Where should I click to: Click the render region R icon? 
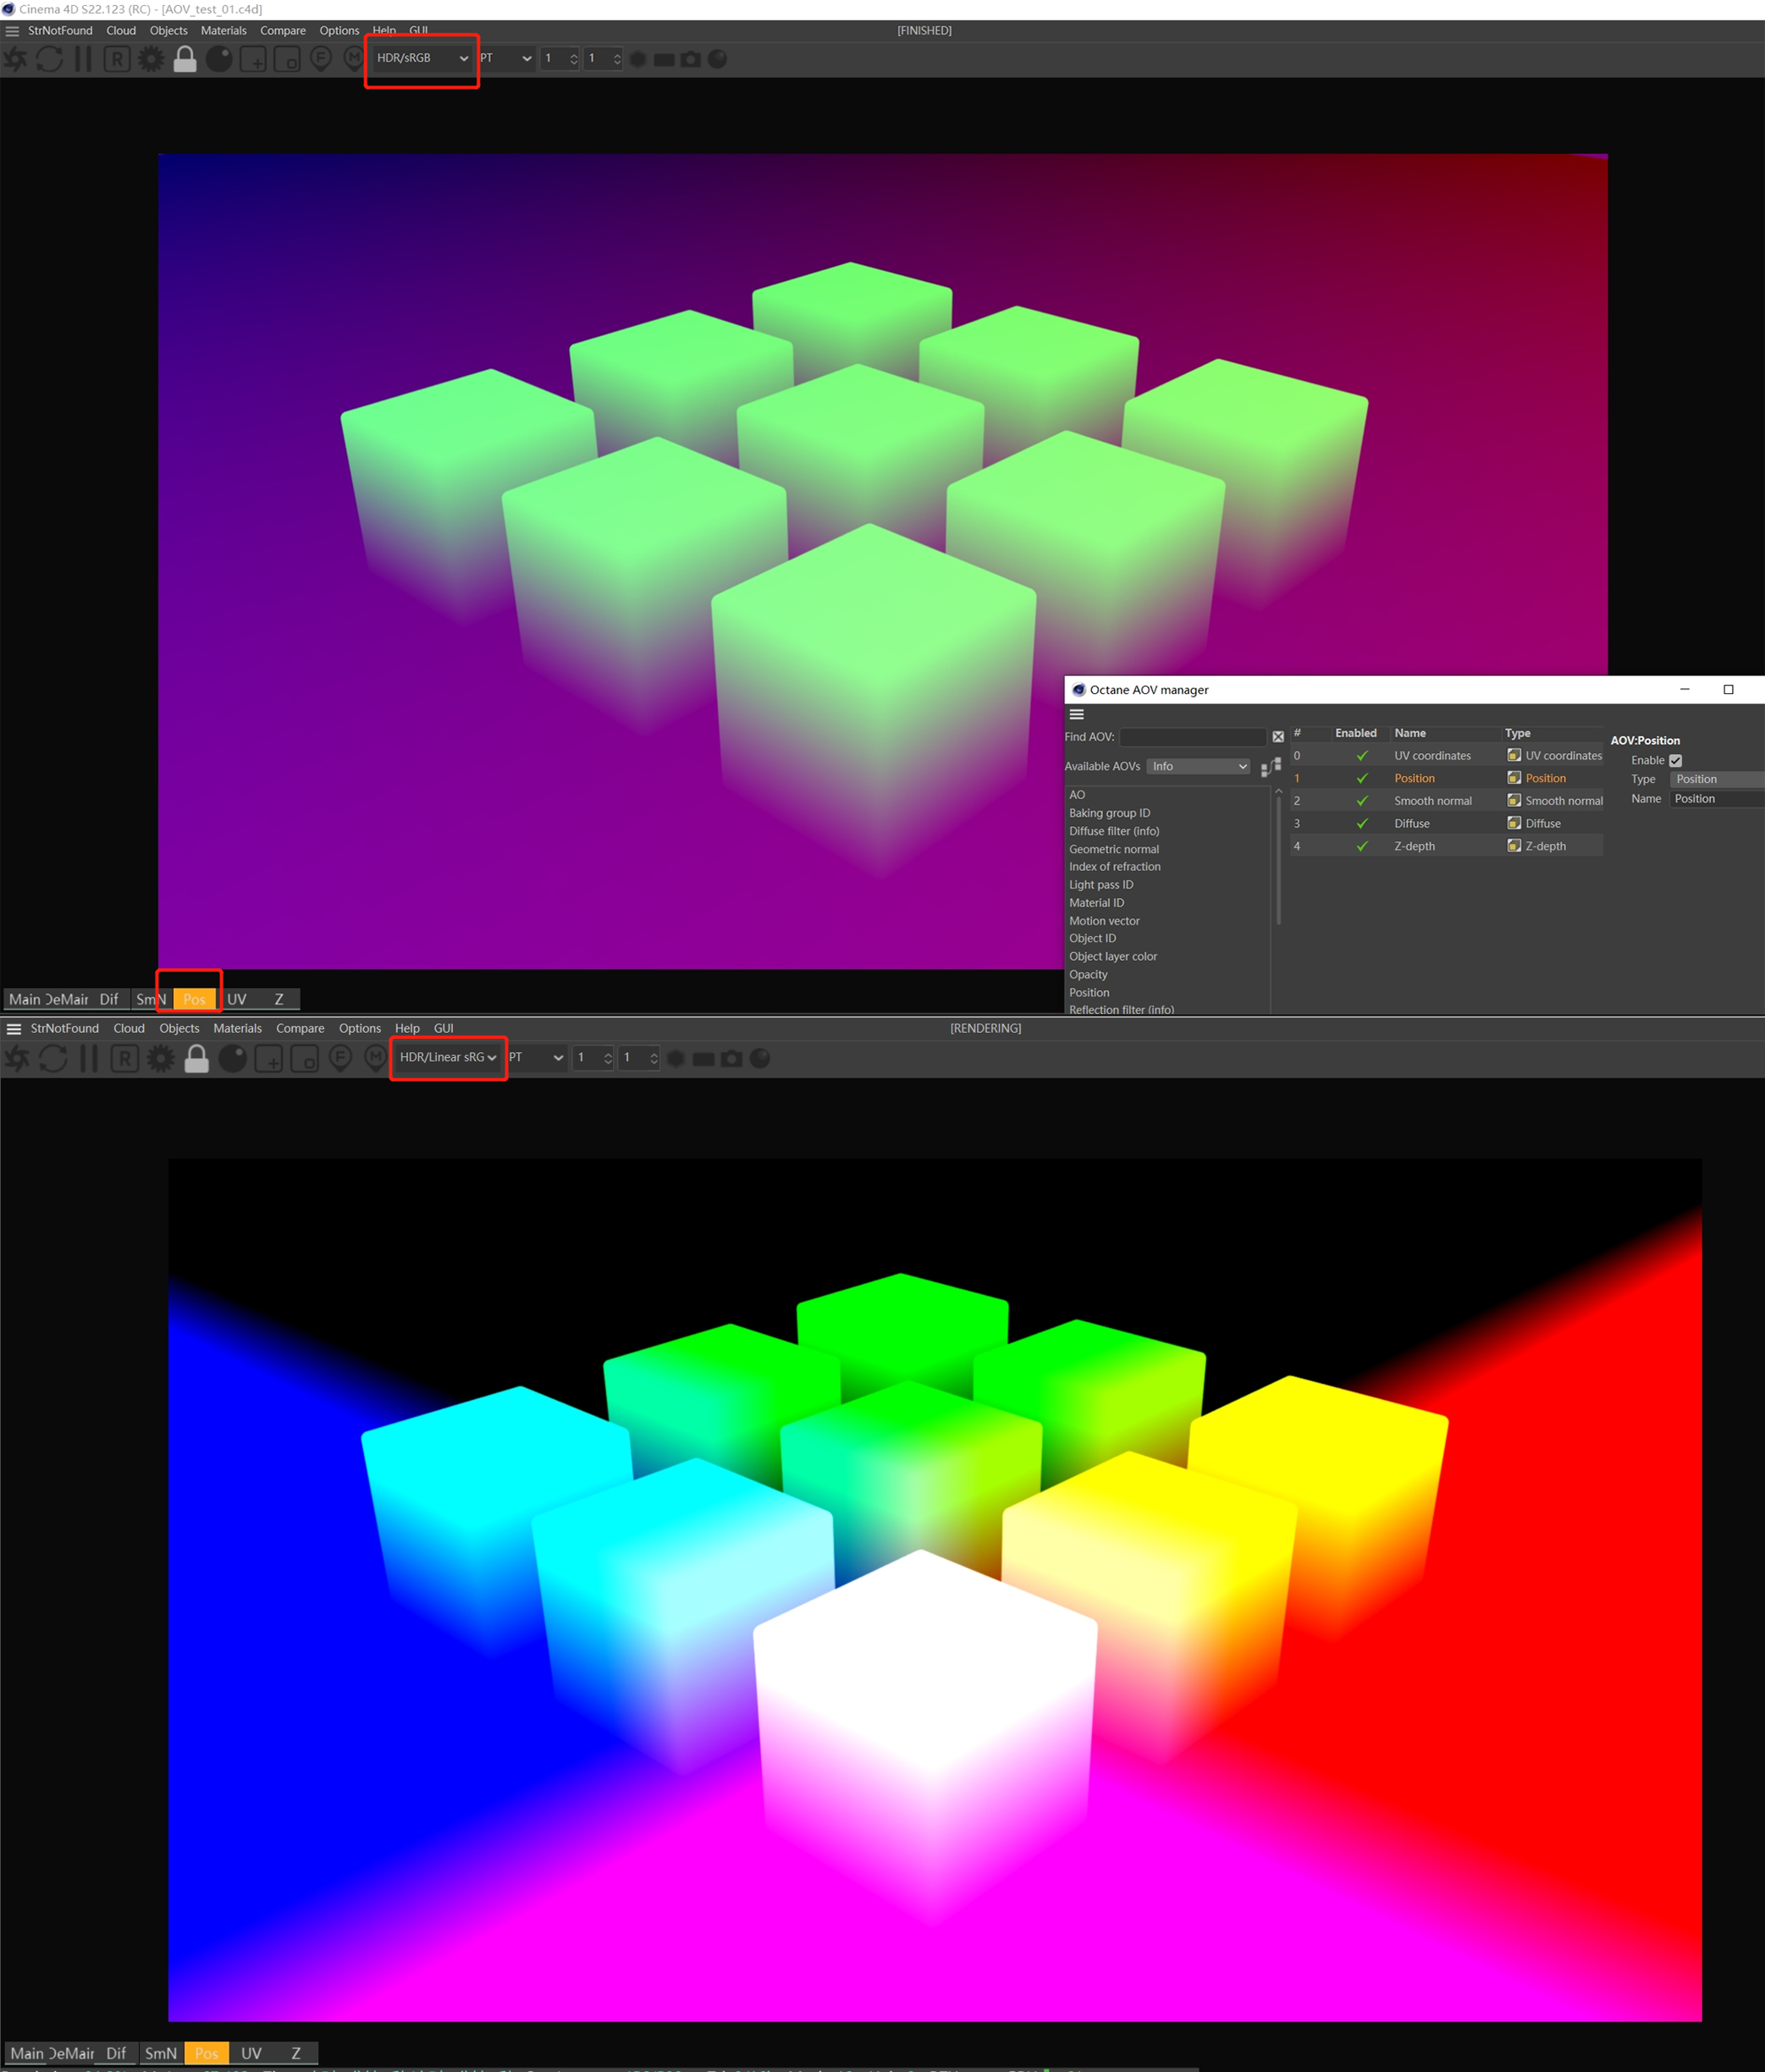click(117, 59)
